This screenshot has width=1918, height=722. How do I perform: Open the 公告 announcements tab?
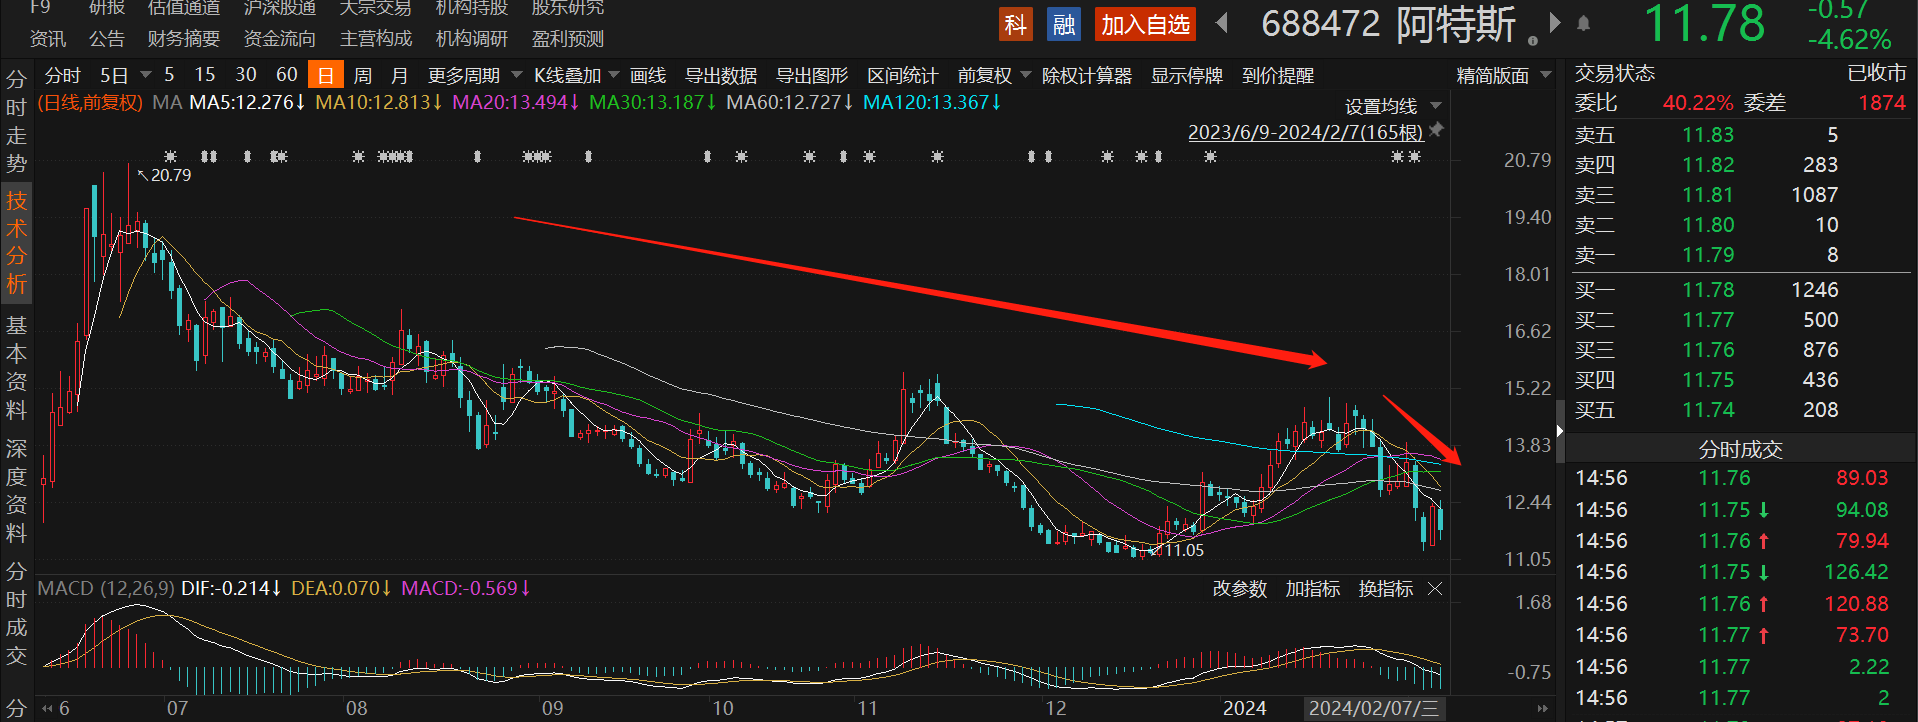pos(107,39)
